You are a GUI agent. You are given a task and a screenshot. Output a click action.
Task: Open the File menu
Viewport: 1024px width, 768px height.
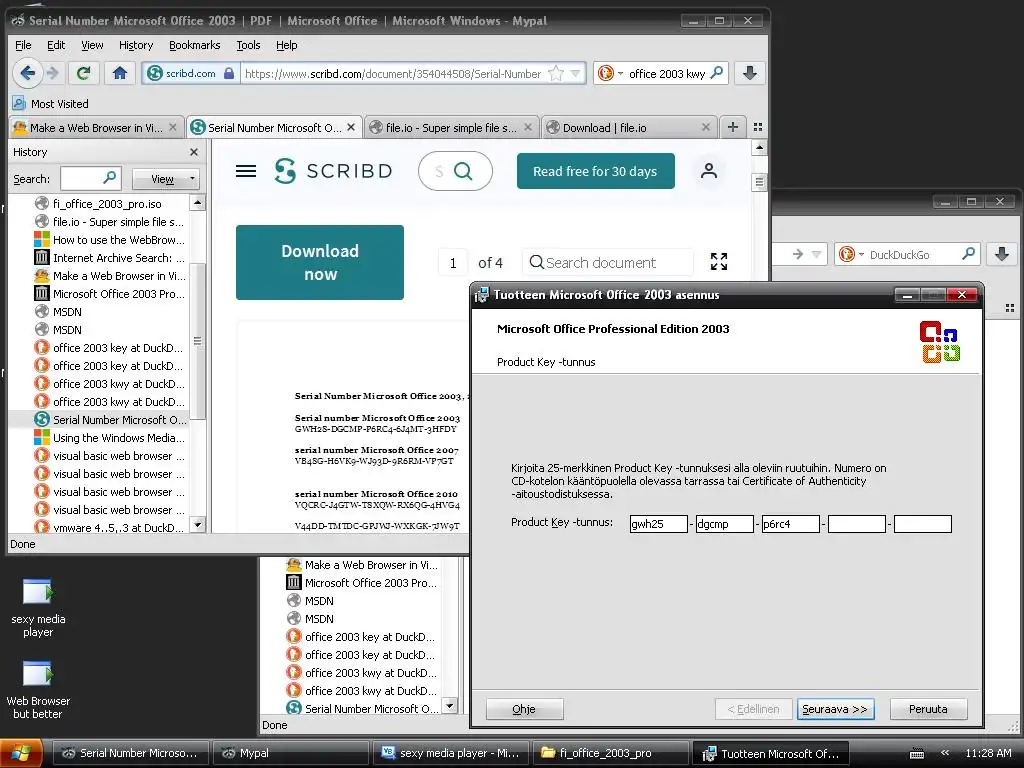(x=23, y=45)
